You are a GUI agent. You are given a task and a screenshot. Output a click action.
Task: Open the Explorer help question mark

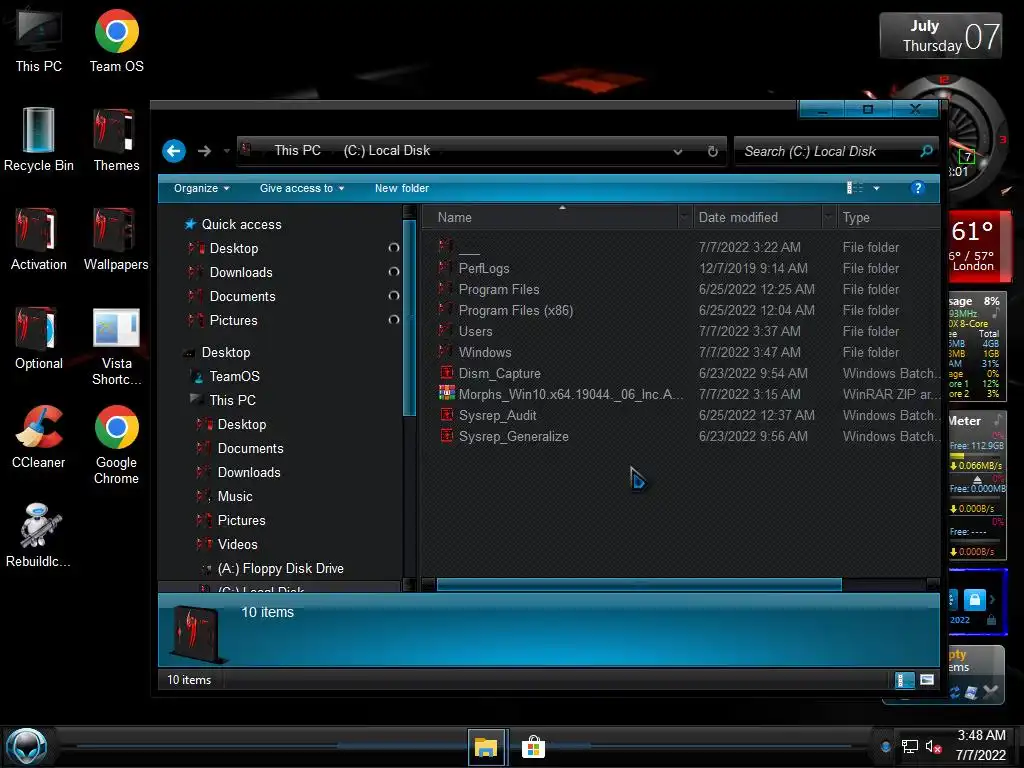pos(918,188)
